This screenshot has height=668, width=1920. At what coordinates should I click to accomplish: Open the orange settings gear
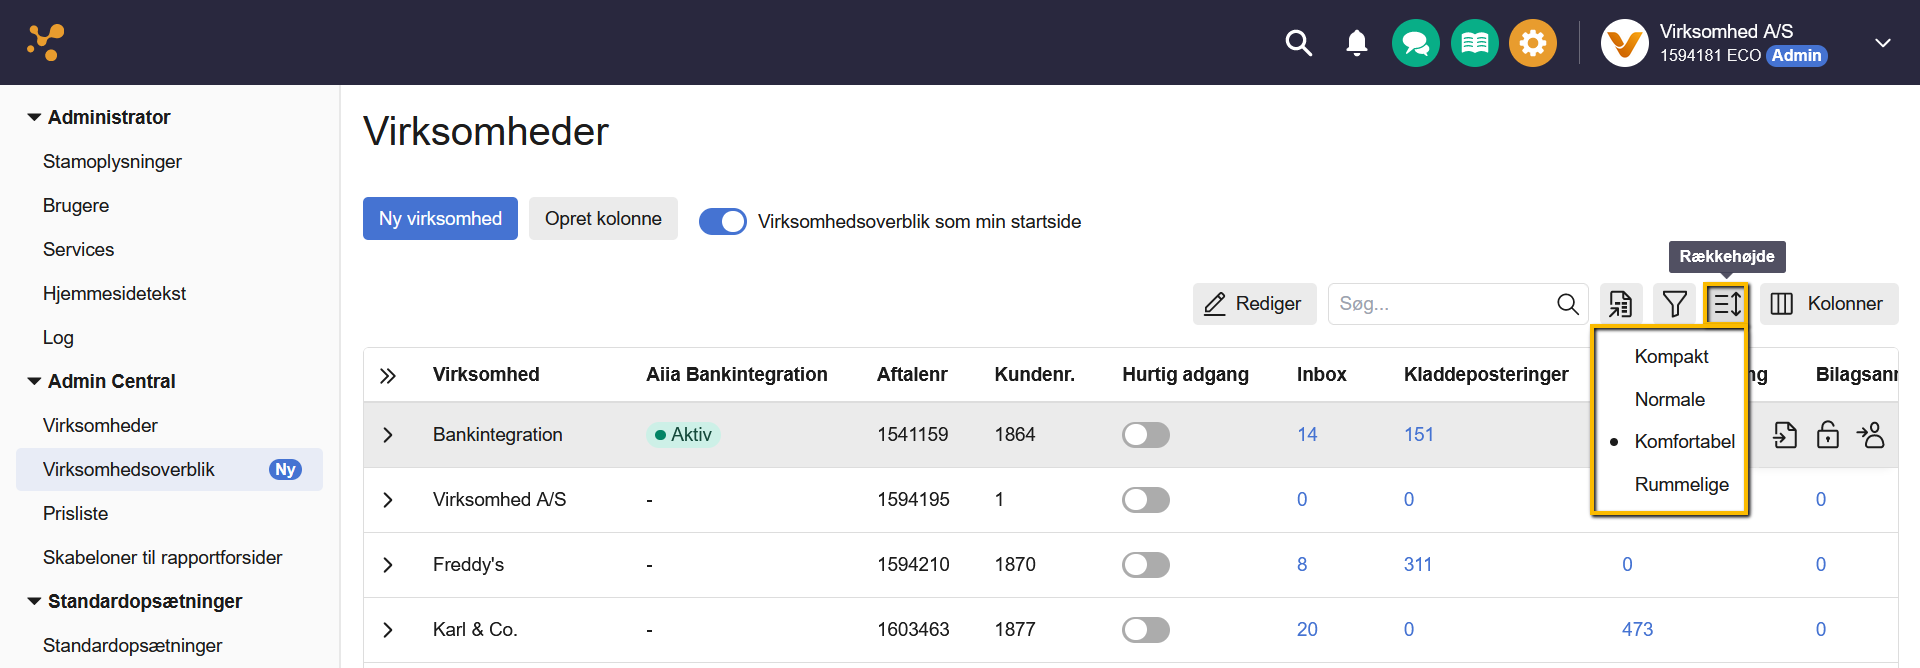point(1532,43)
